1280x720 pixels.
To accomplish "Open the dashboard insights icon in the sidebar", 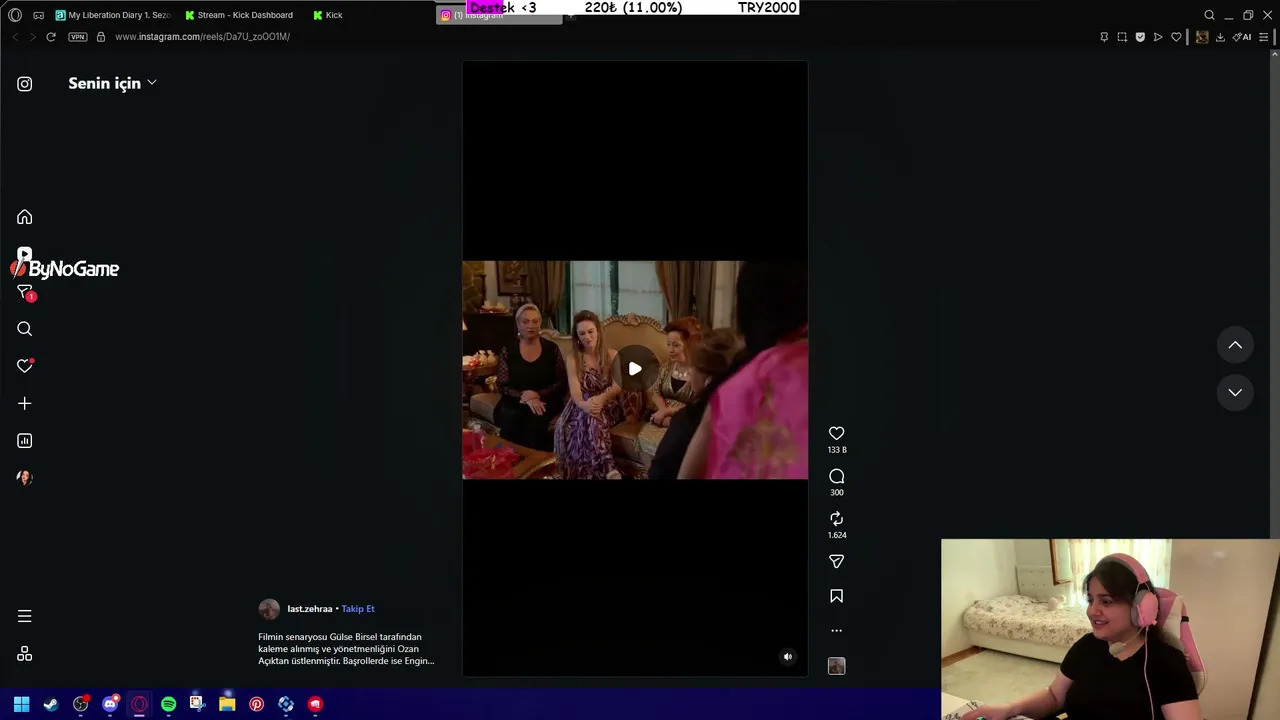I will [25, 441].
